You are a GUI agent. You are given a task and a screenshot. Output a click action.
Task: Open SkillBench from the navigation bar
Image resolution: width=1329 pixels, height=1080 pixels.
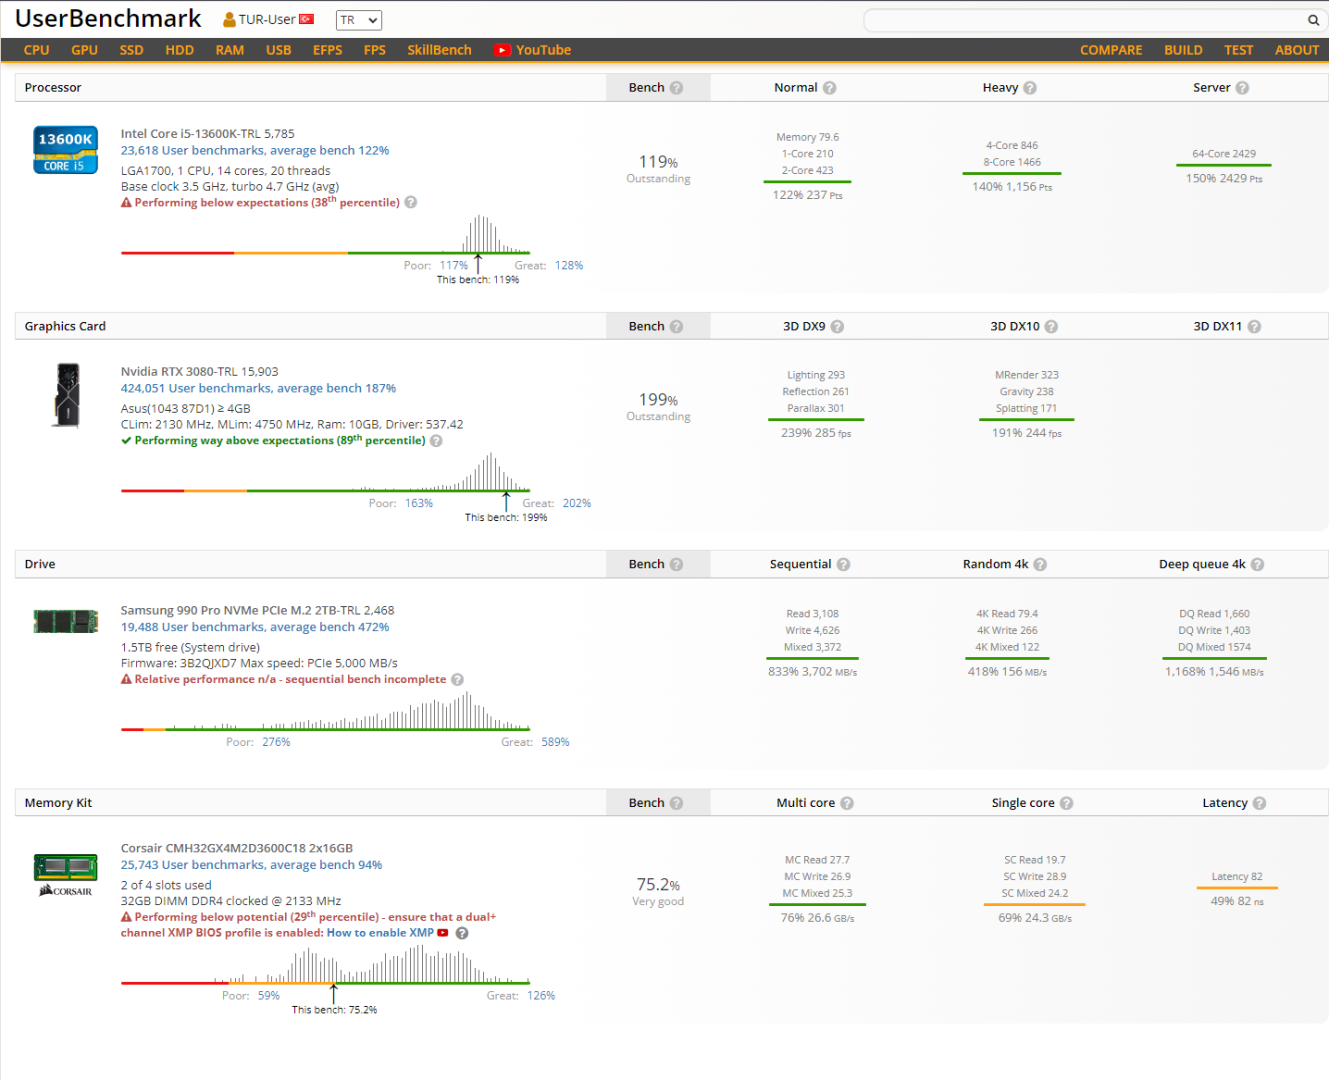439,50
